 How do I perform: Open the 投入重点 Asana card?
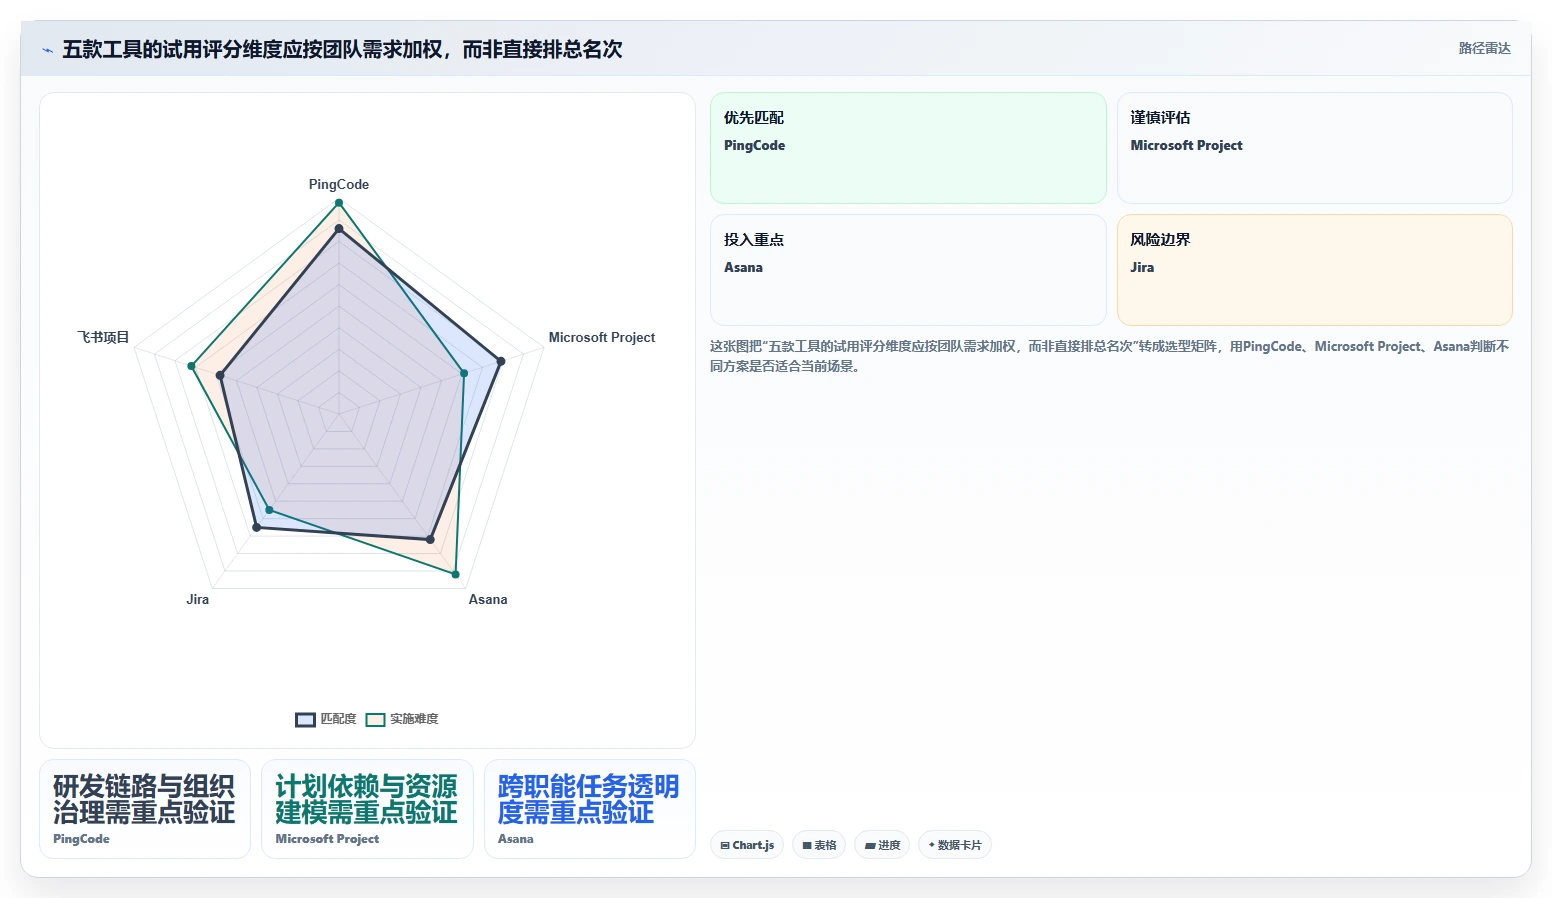[908, 270]
